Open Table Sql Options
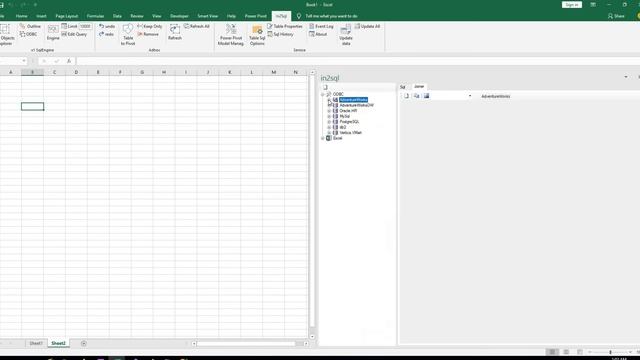The height and width of the screenshot is (360, 640). pyautogui.click(x=257, y=35)
